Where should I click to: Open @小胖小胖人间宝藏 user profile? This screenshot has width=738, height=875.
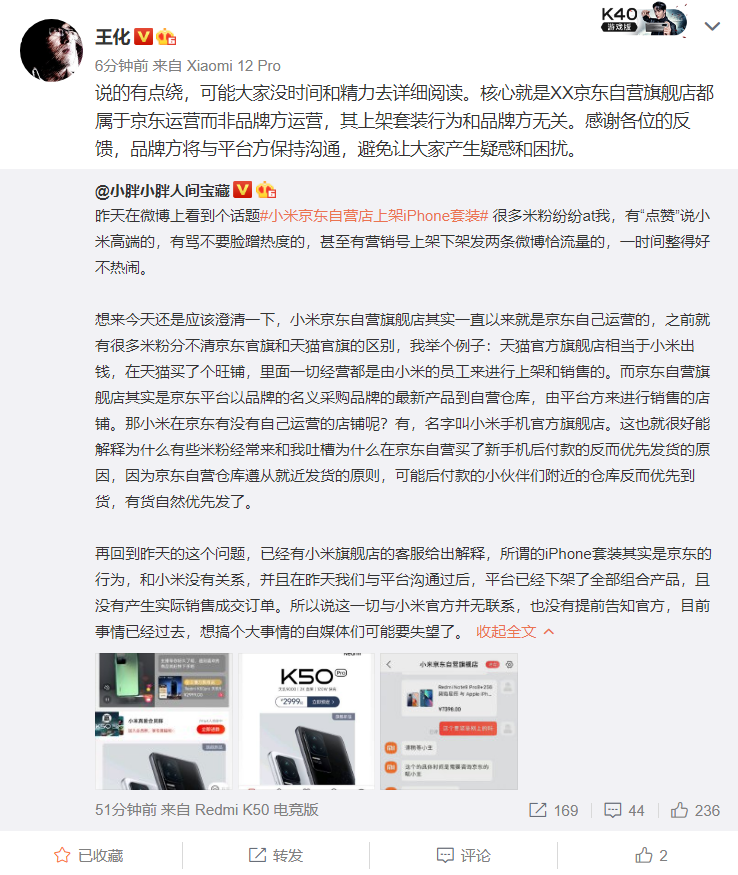coord(162,191)
